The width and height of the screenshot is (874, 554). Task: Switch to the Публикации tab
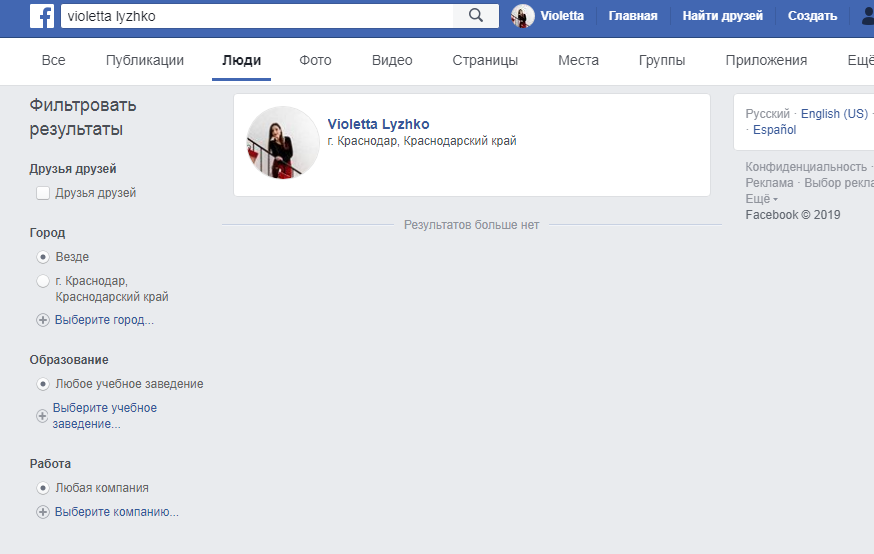[145, 60]
